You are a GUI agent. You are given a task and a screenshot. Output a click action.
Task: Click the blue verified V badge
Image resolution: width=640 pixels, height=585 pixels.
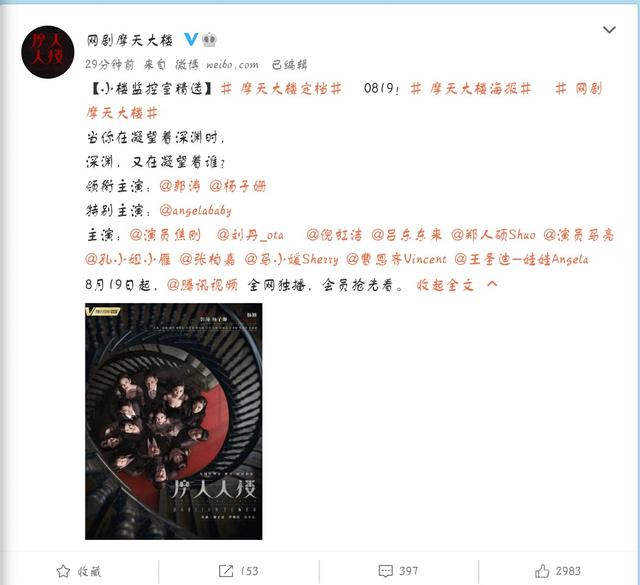point(191,40)
